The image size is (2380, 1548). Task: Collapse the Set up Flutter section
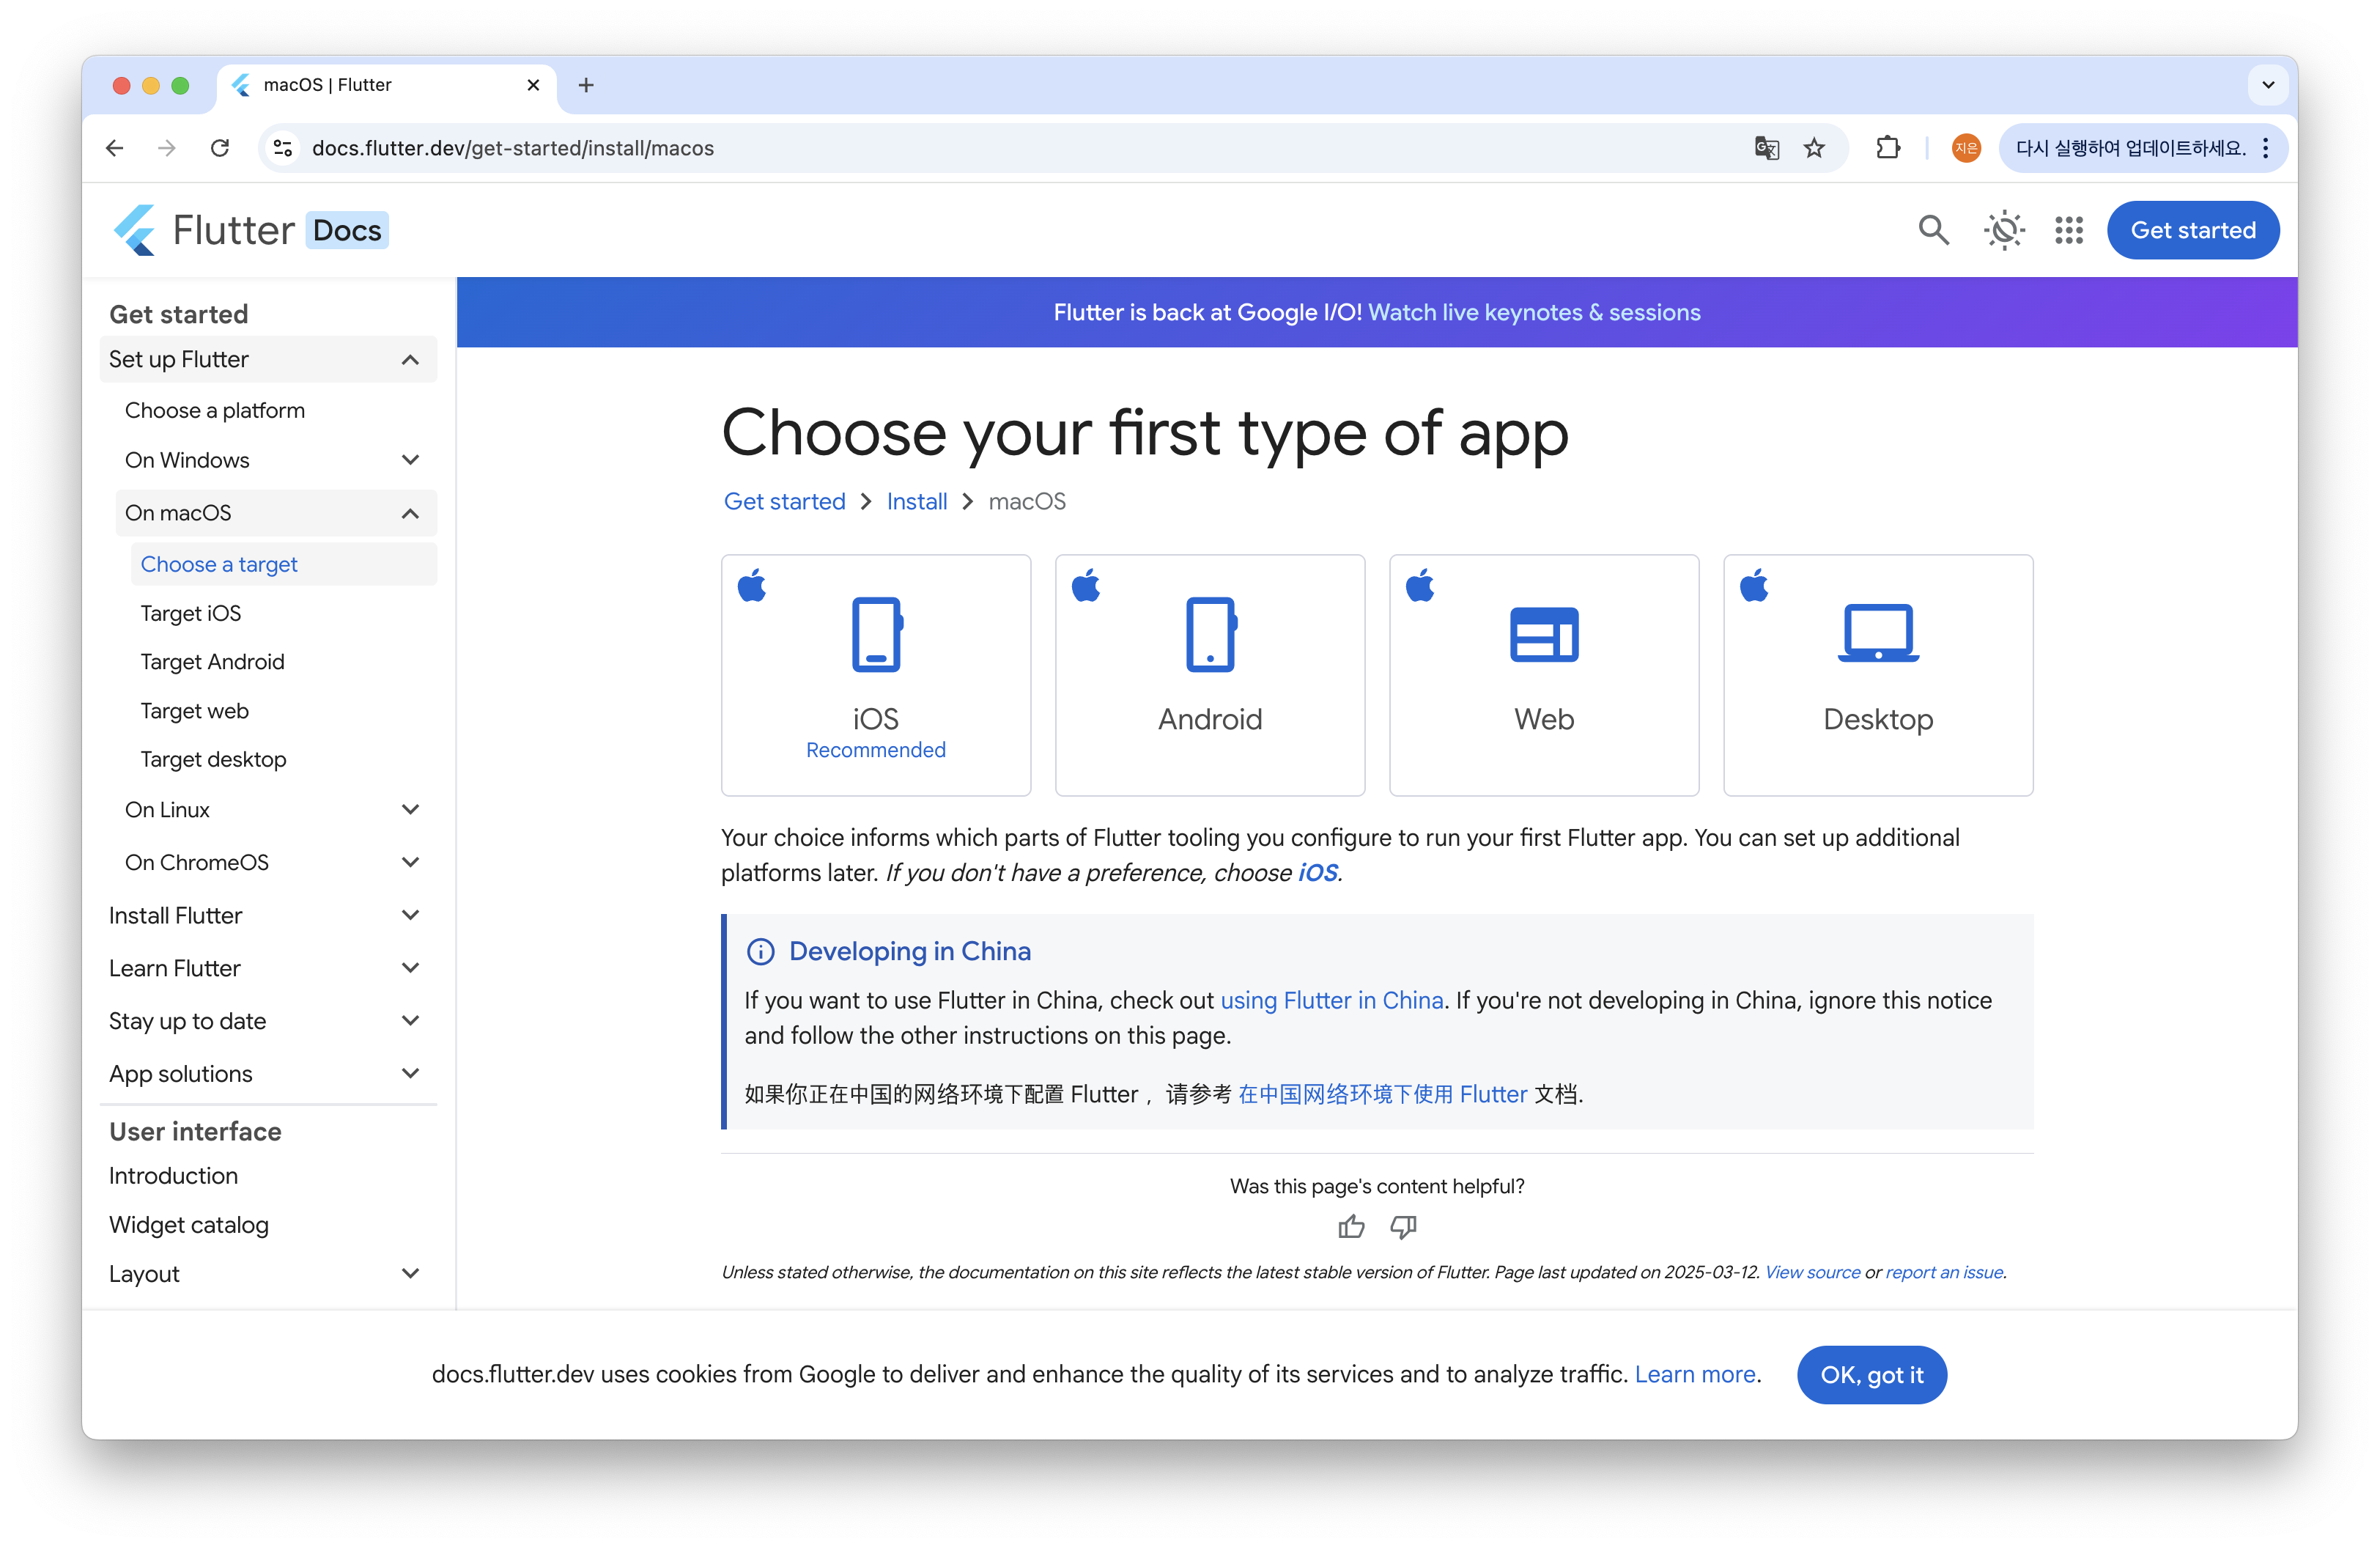[x=268, y=359]
